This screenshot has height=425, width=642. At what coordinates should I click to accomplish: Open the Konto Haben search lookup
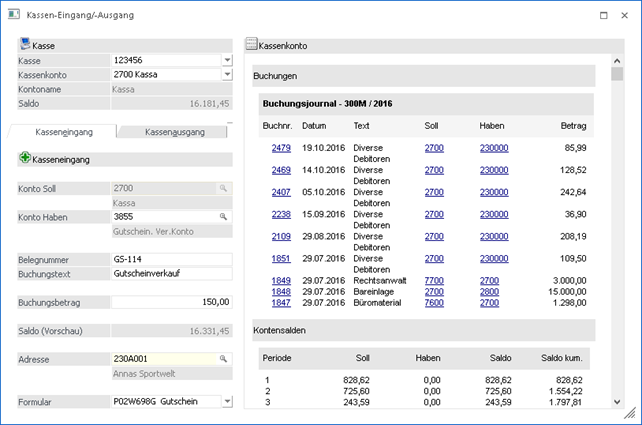(224, 216)
